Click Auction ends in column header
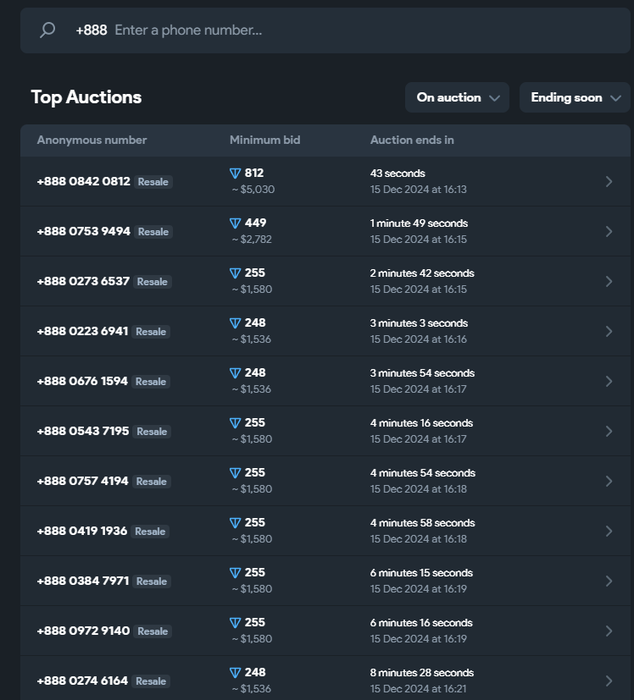 click(x=412, y=140)
